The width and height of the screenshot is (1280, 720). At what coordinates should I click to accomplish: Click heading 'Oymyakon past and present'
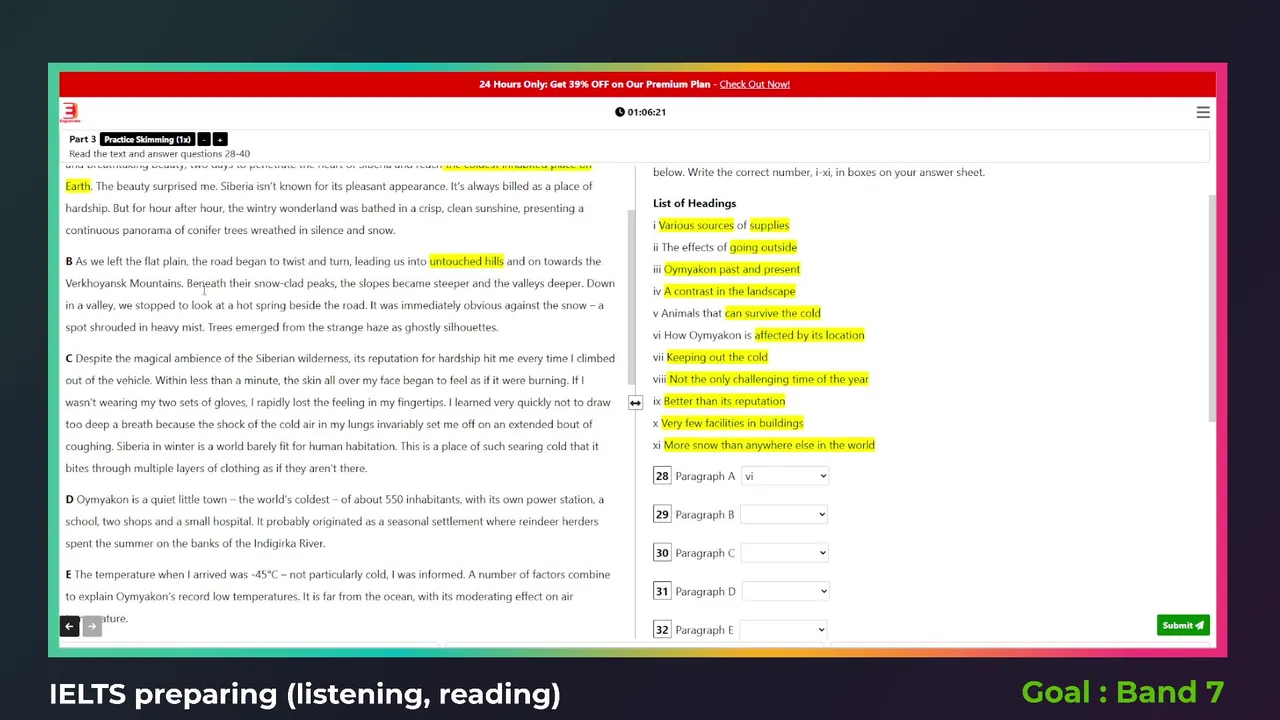tap(732, 269)
